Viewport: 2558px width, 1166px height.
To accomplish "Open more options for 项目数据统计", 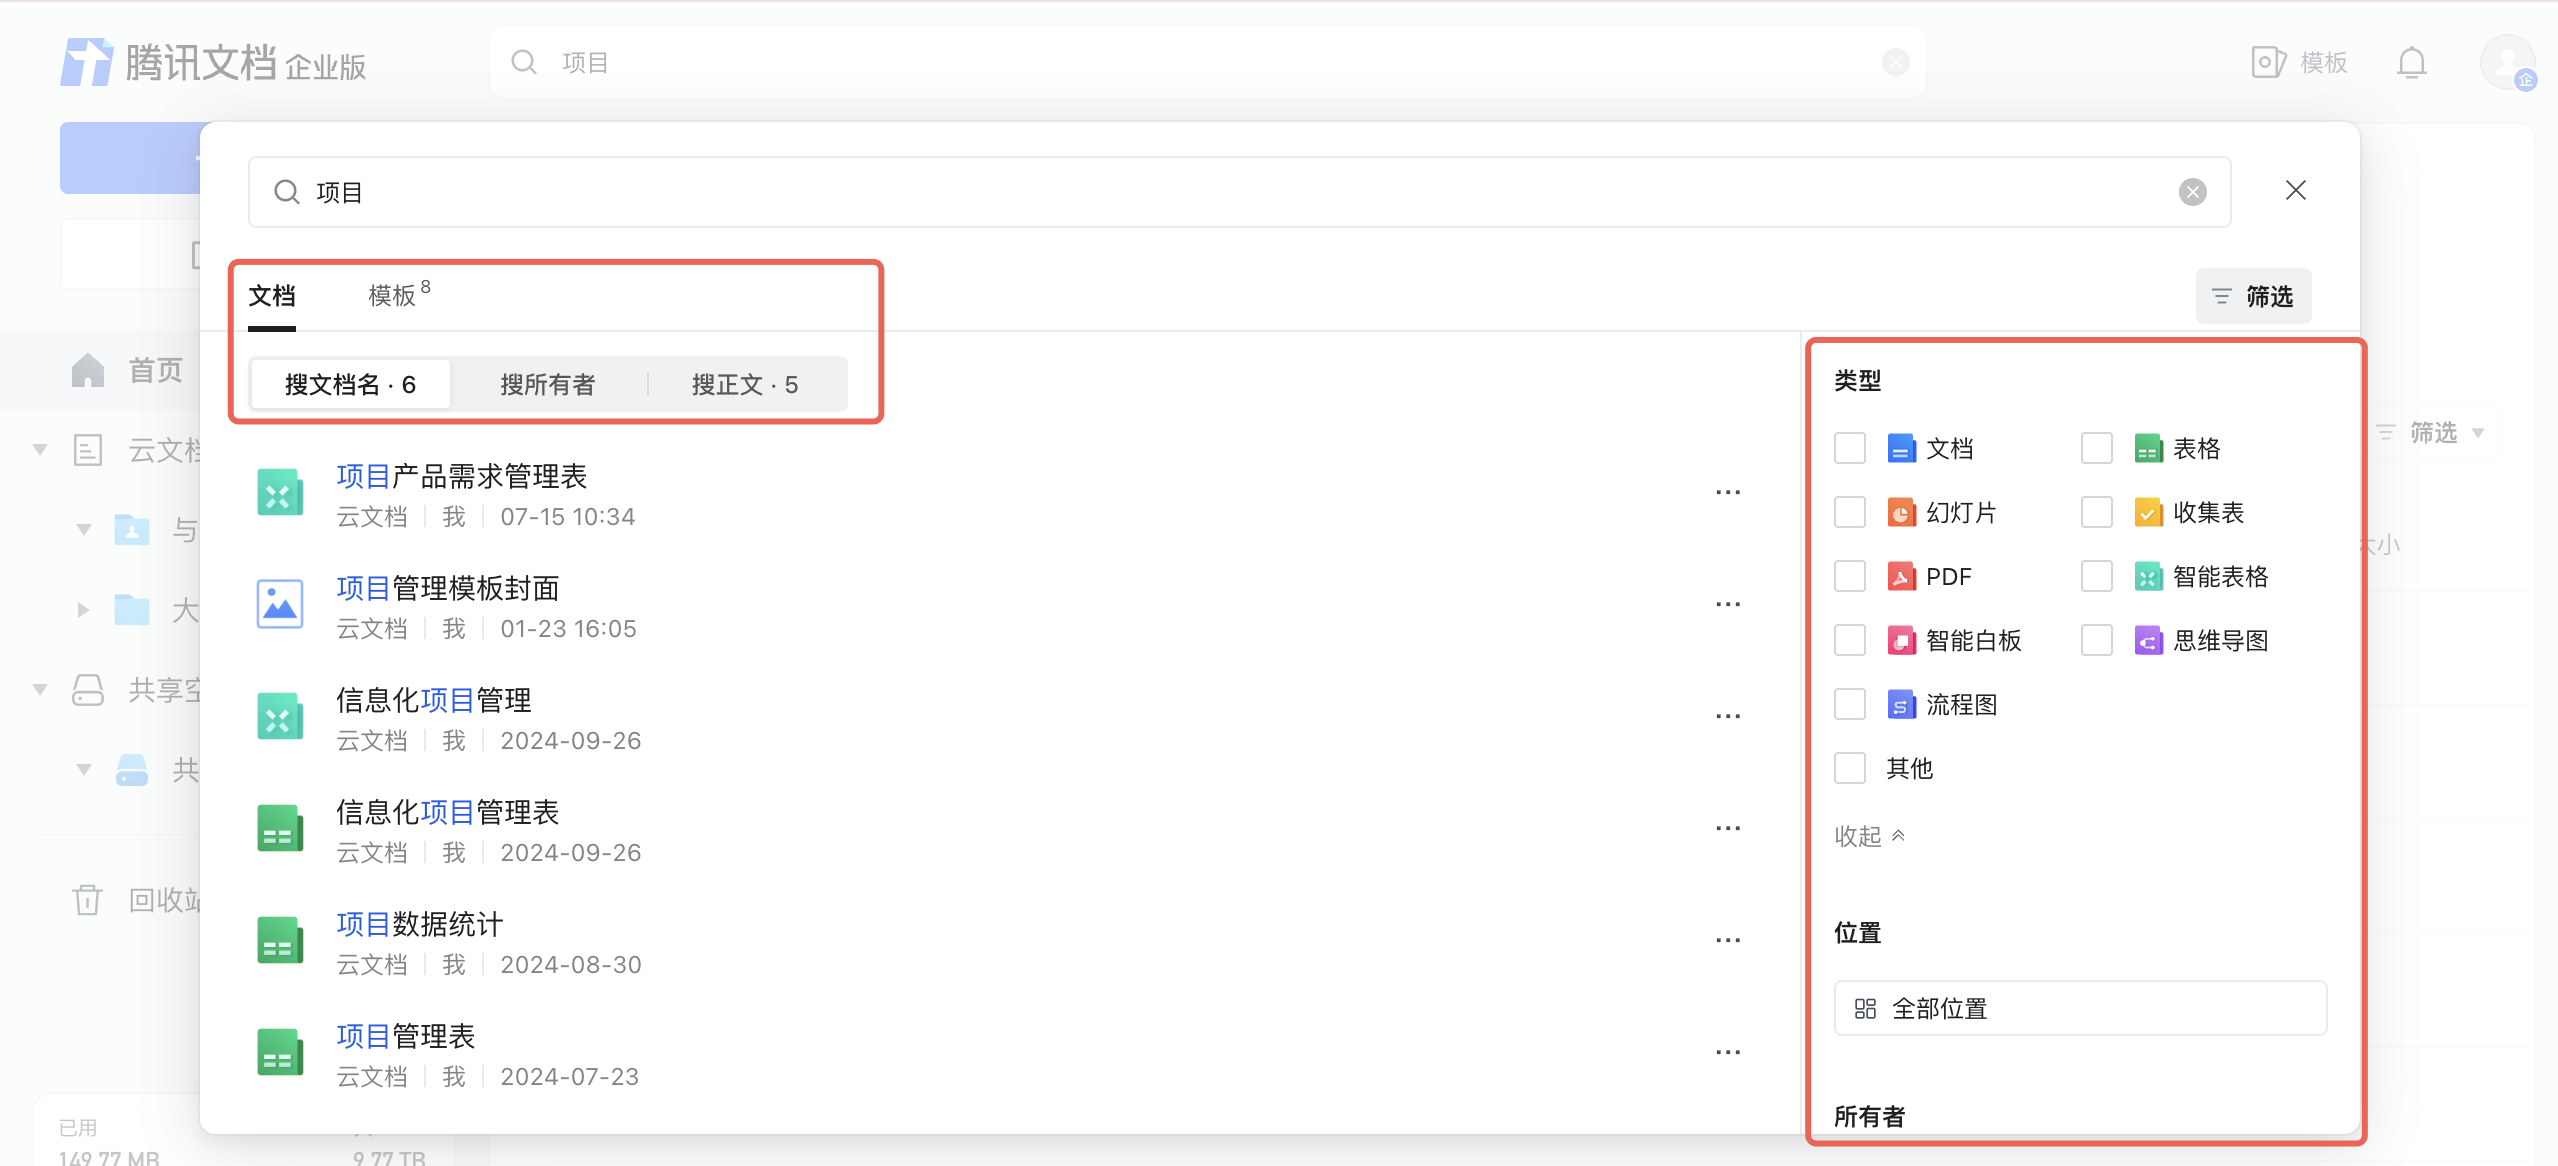I will pos(1727,941).
